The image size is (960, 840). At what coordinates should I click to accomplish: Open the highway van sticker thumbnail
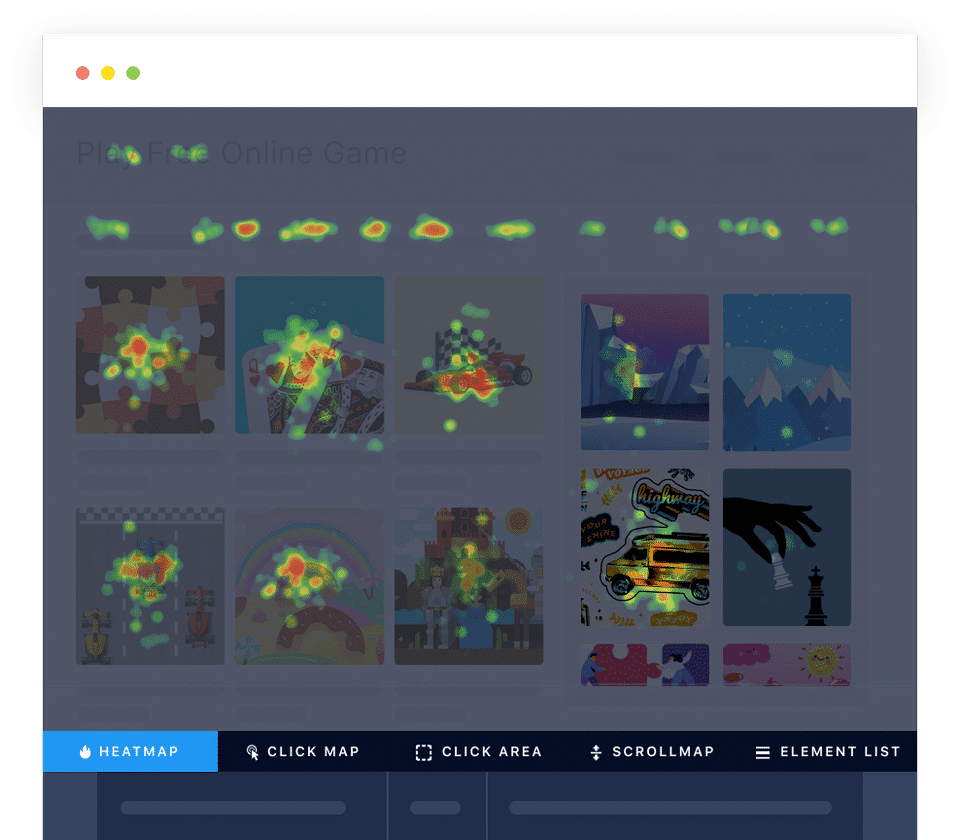[645, 547]
